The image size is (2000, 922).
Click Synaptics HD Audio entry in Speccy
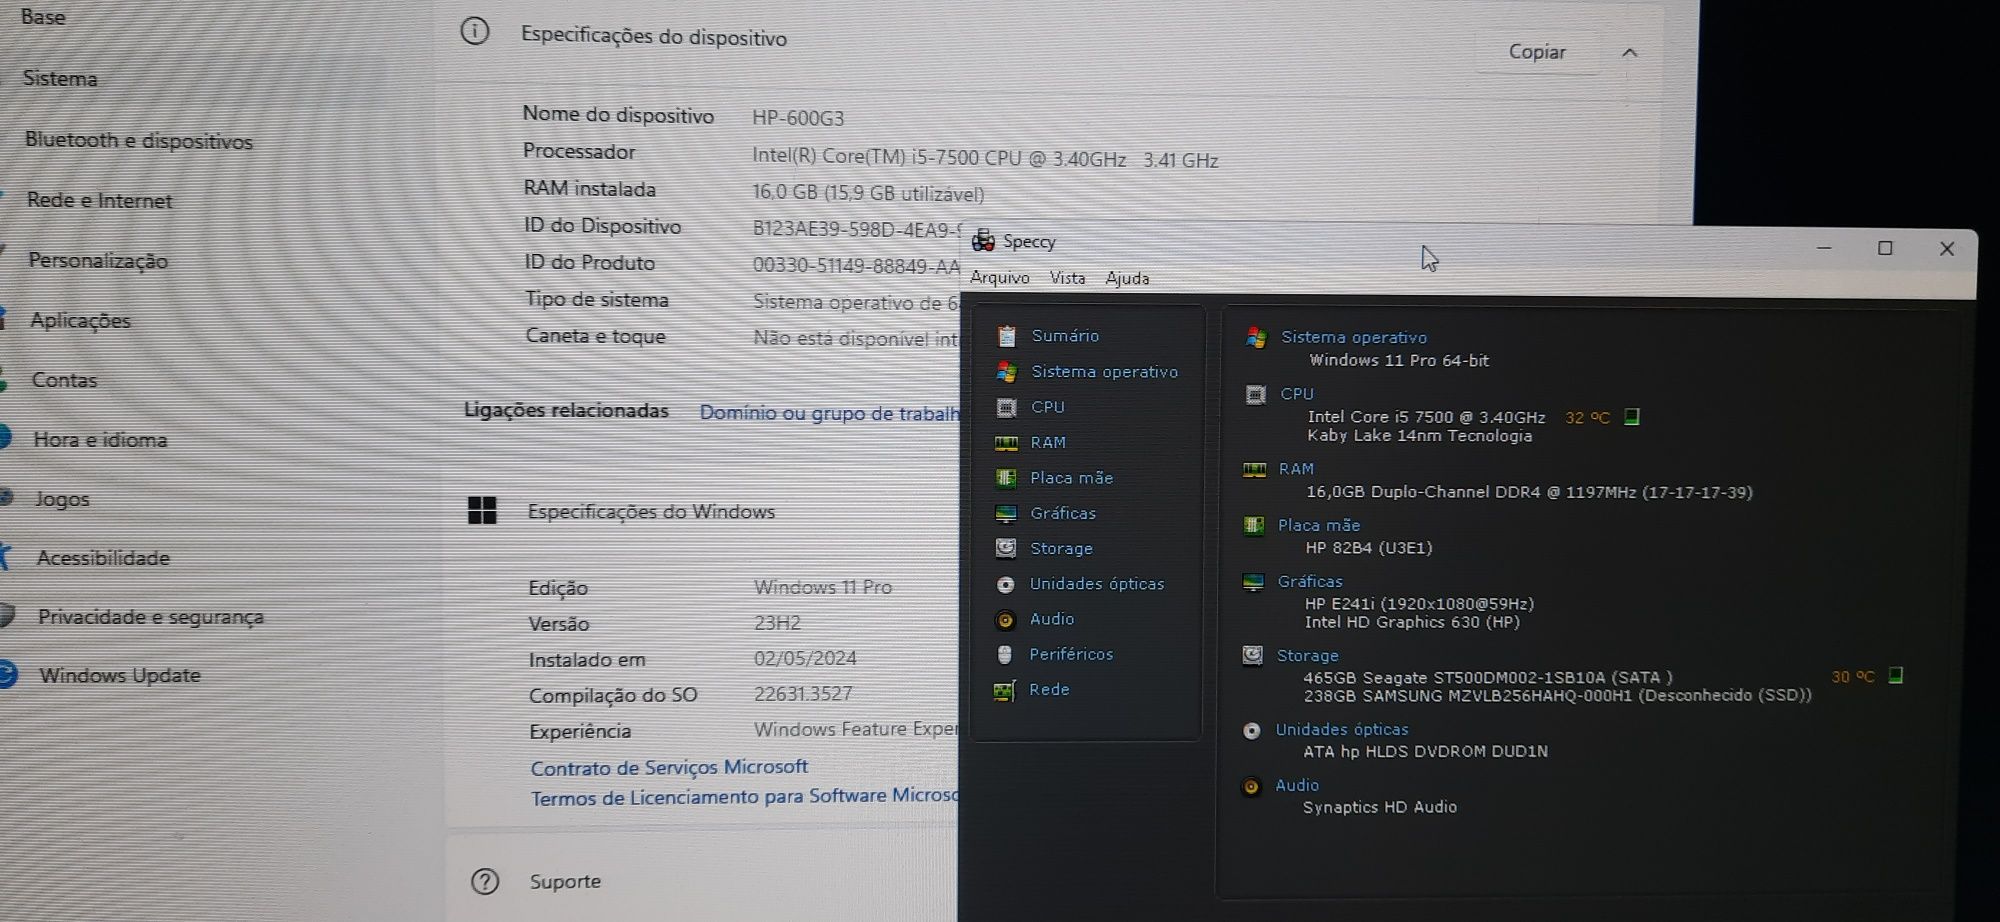click(x=1380, y=807)
